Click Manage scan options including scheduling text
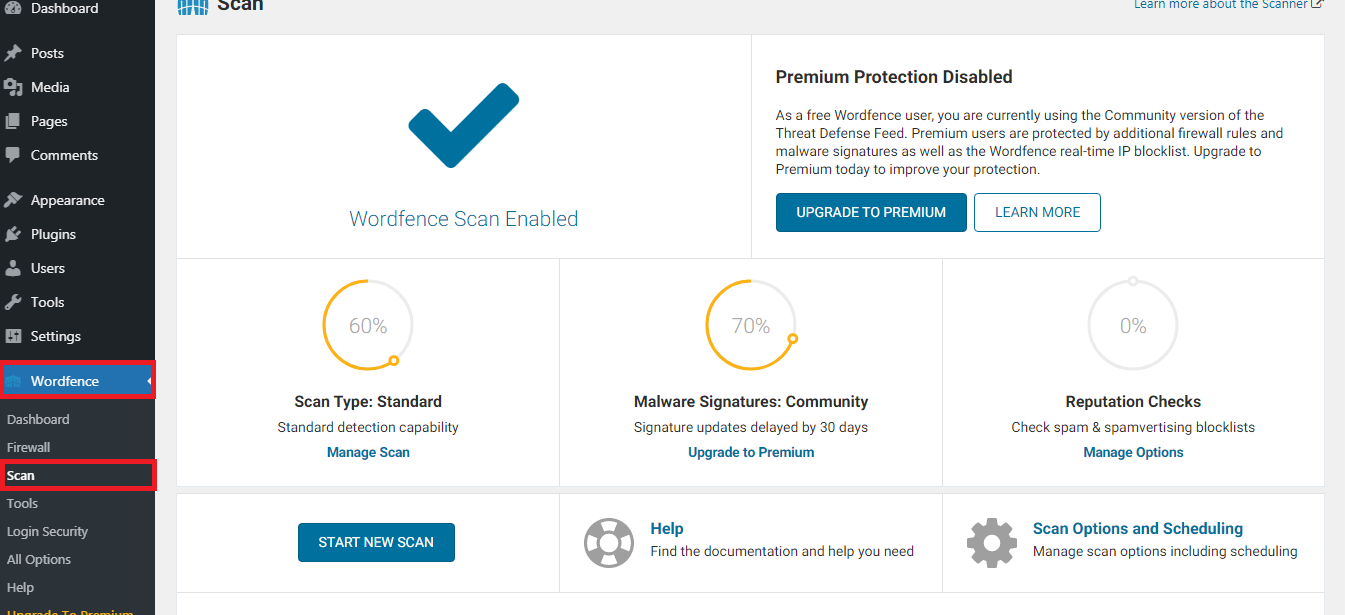 point(1165,551)
